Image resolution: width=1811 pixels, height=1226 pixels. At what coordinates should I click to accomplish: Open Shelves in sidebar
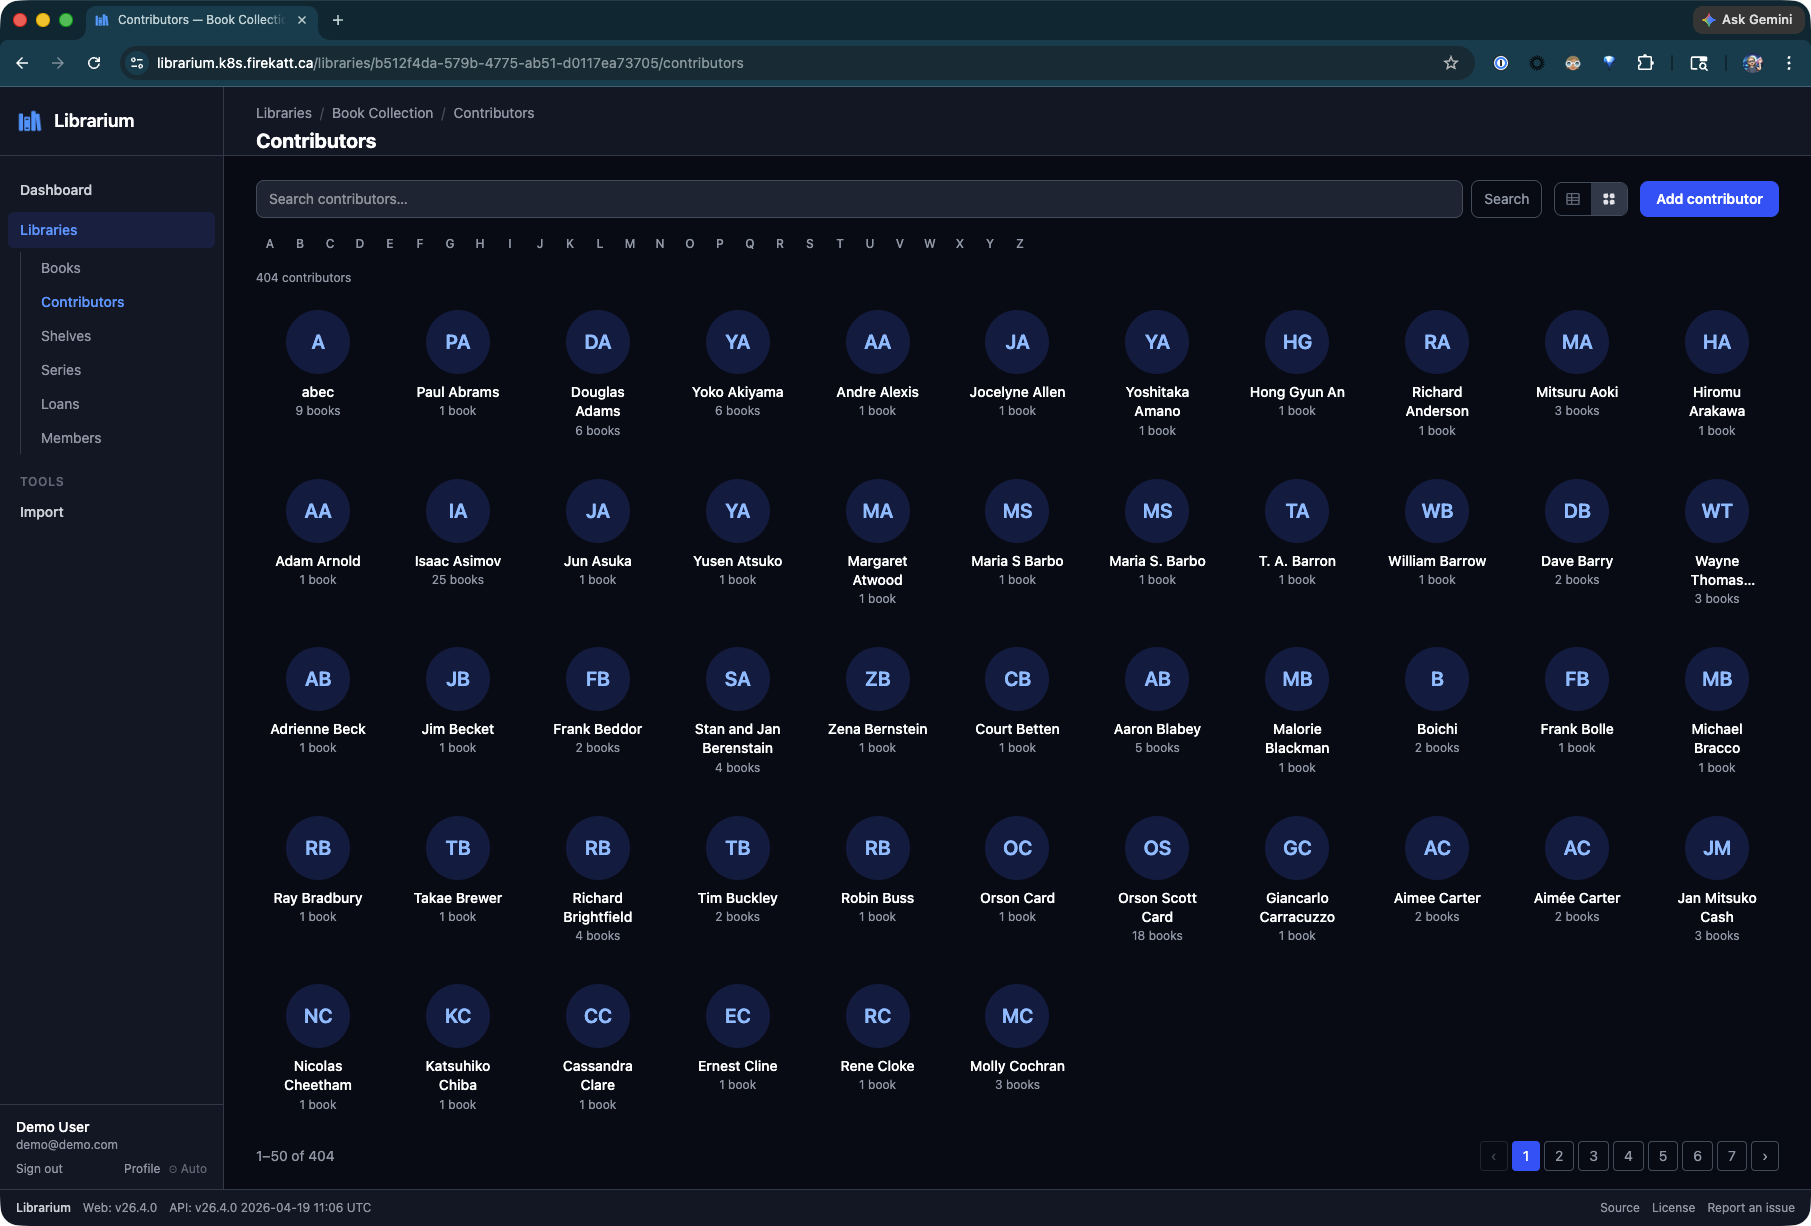[x=66, y=336]
